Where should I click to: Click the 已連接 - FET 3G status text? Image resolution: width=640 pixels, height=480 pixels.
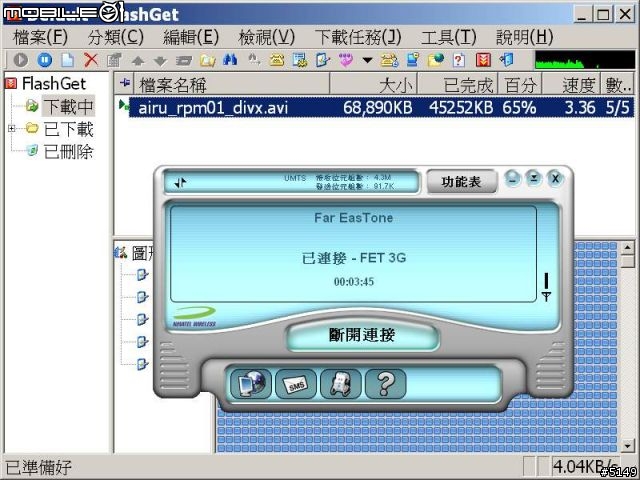[354, 258]
